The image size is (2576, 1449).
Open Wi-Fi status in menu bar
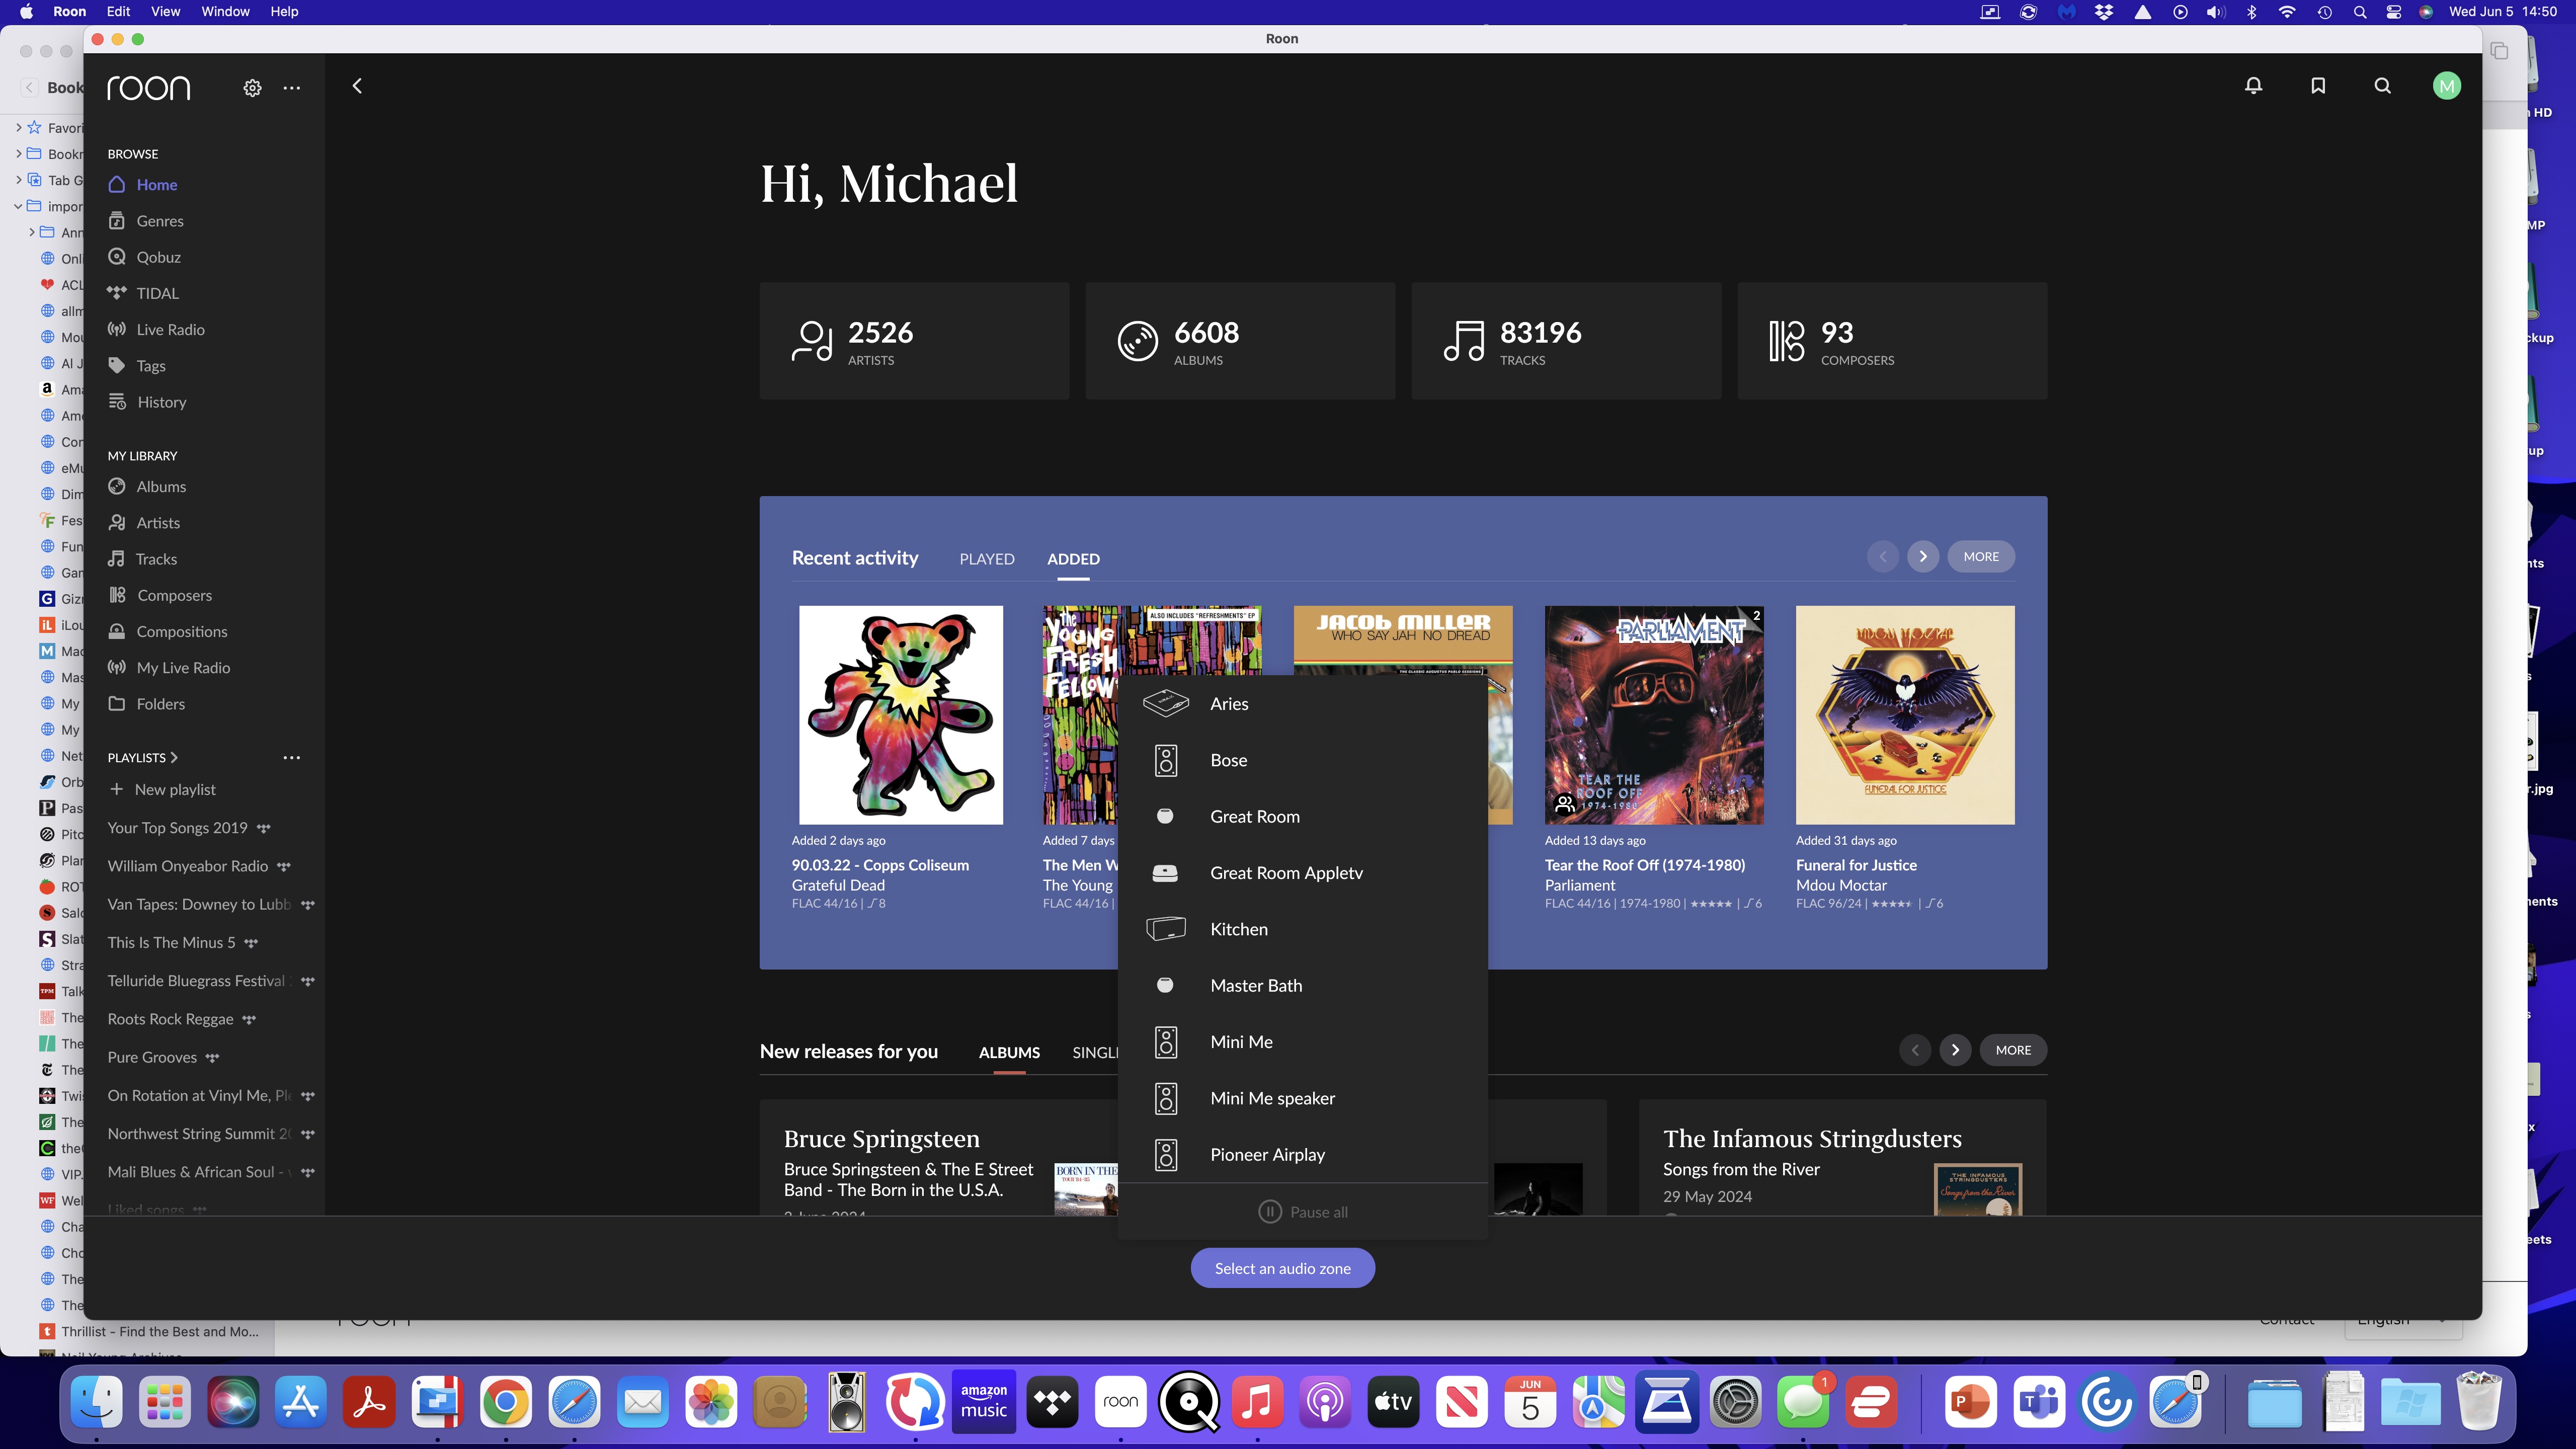click(2287, 11)
